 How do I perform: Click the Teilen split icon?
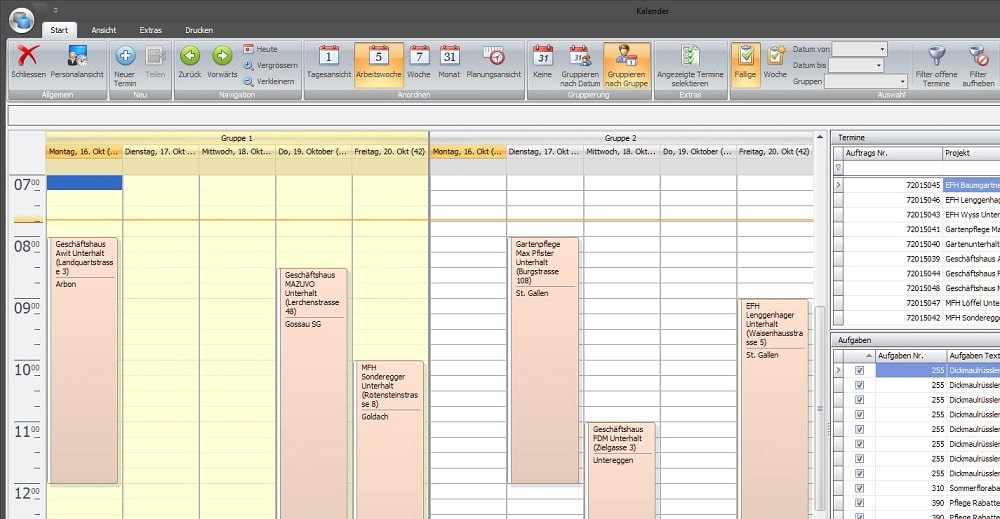point(155,56)
